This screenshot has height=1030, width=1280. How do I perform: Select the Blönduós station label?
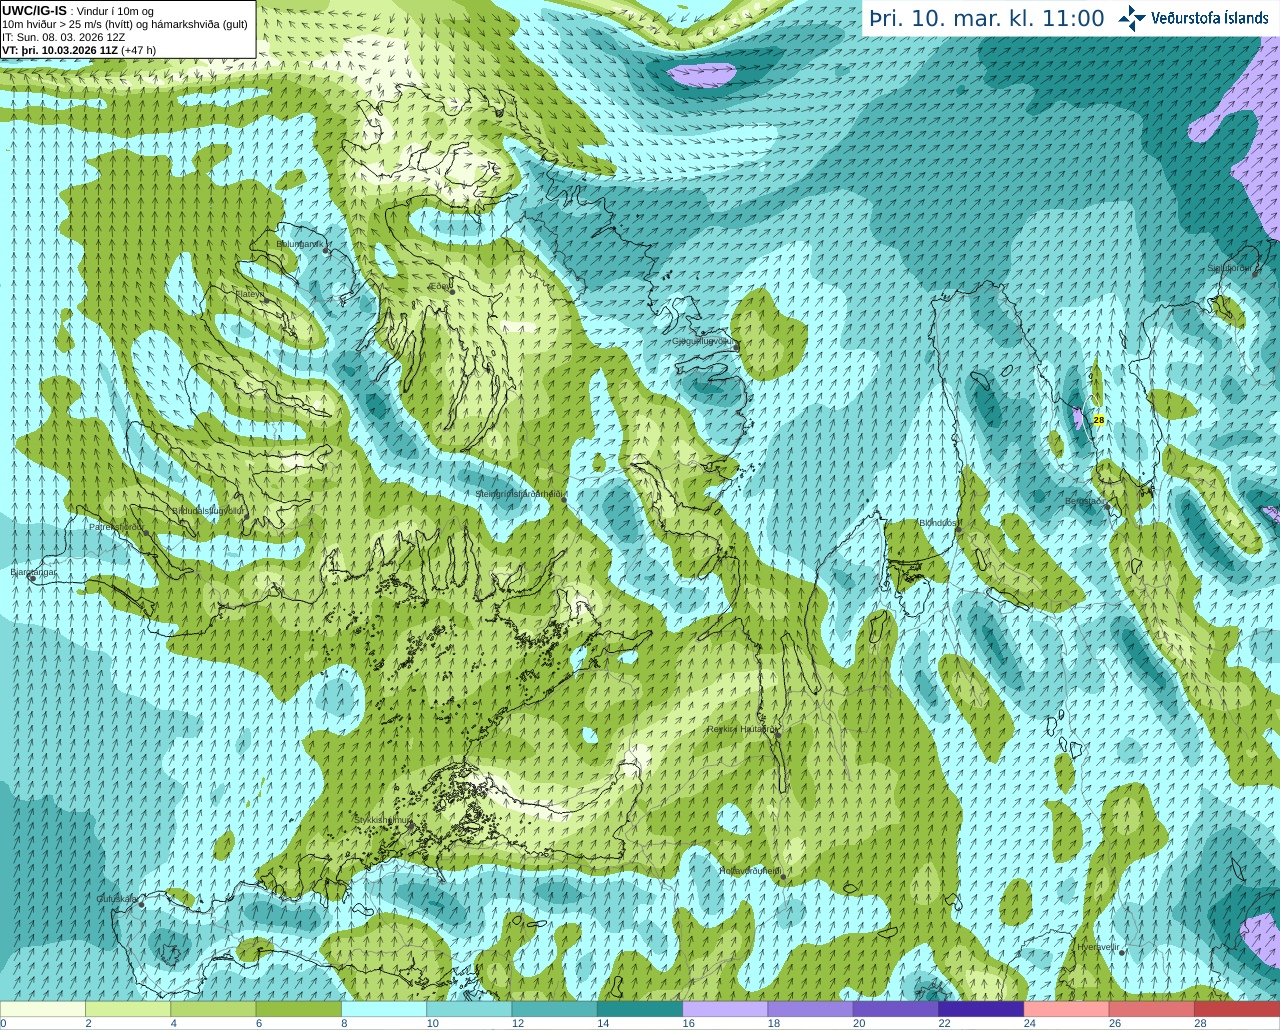(x=938, y=523)
